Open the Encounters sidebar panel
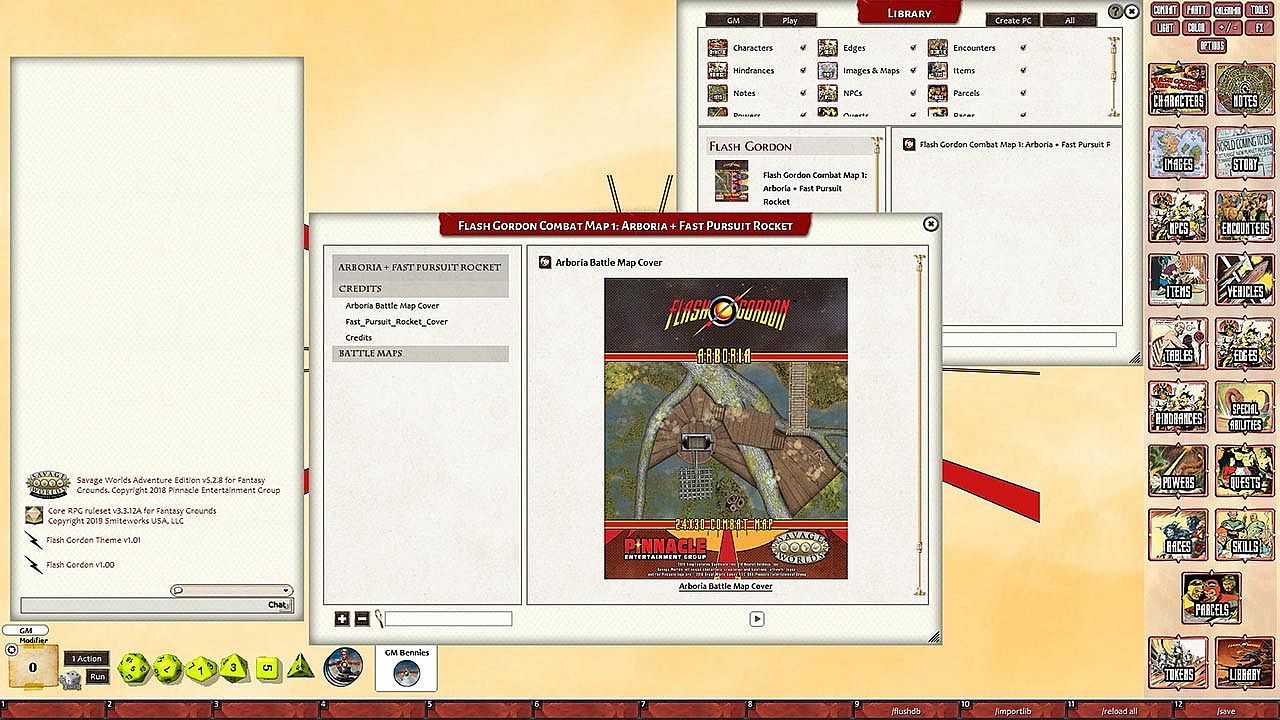This screenshot has height=720, width=1280. tap(1244, 217)
